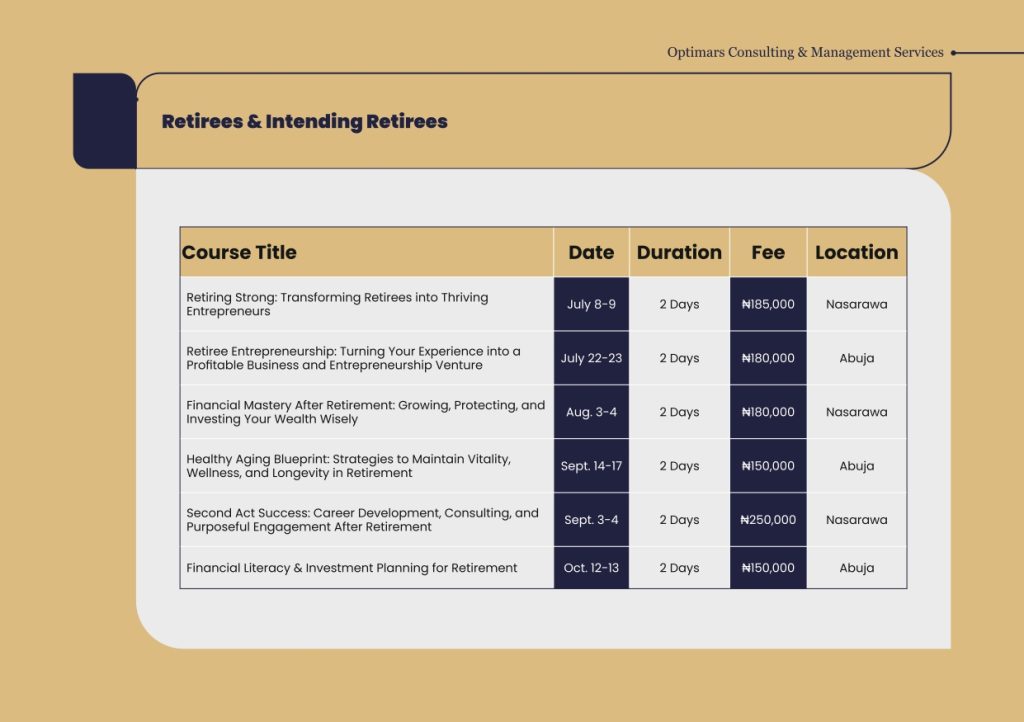Image resolution: width=1024 pixels, height=722 pixels.
Task: Click the ₦185,000 fee cell
Action: pos(768,304)
